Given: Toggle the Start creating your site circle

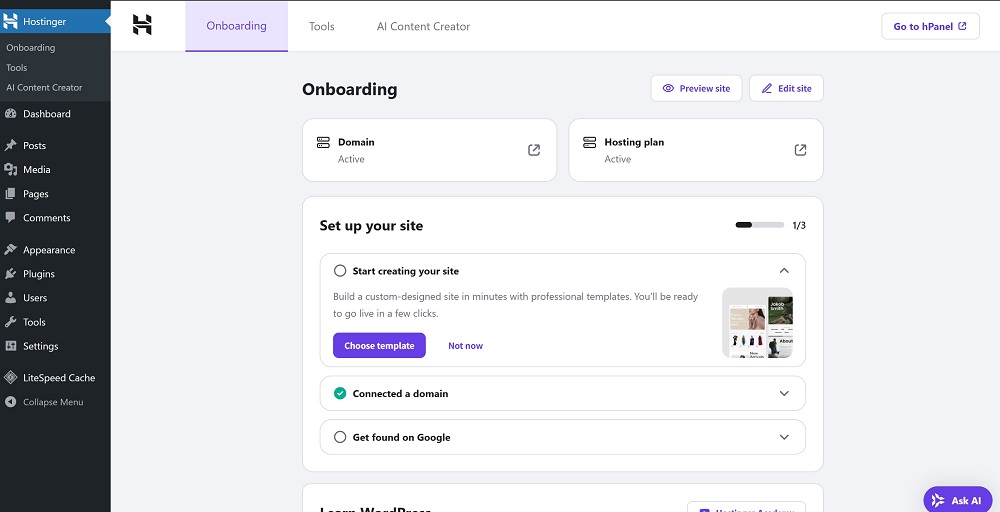Looking at the screenshot, I should coord(340,271).
